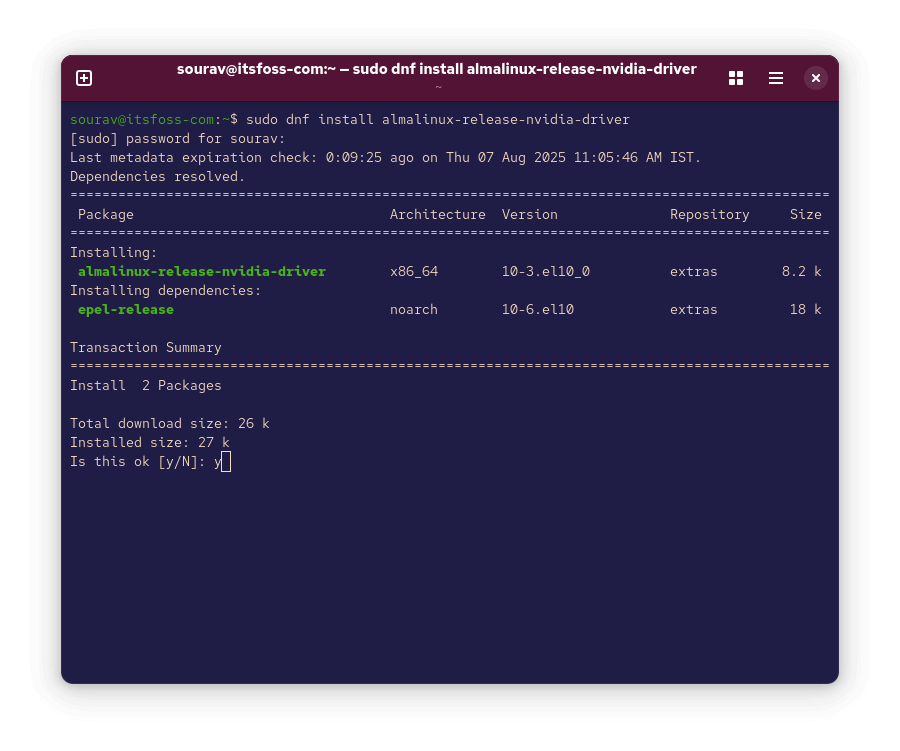Screen dimensions: 900x751
Task: Click the window title in header bar
Action: [437, 69]
